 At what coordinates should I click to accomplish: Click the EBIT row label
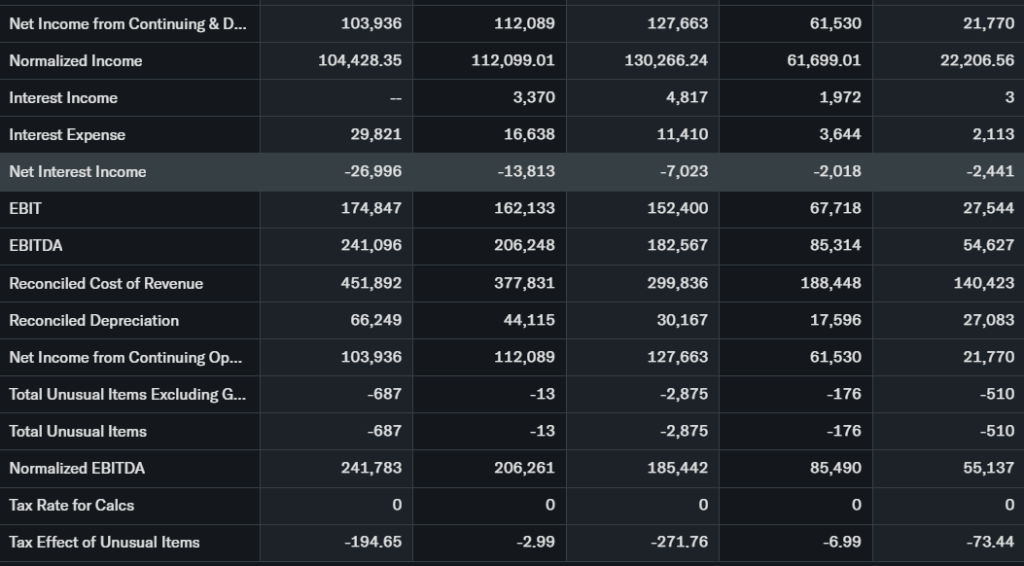(25, 209)
